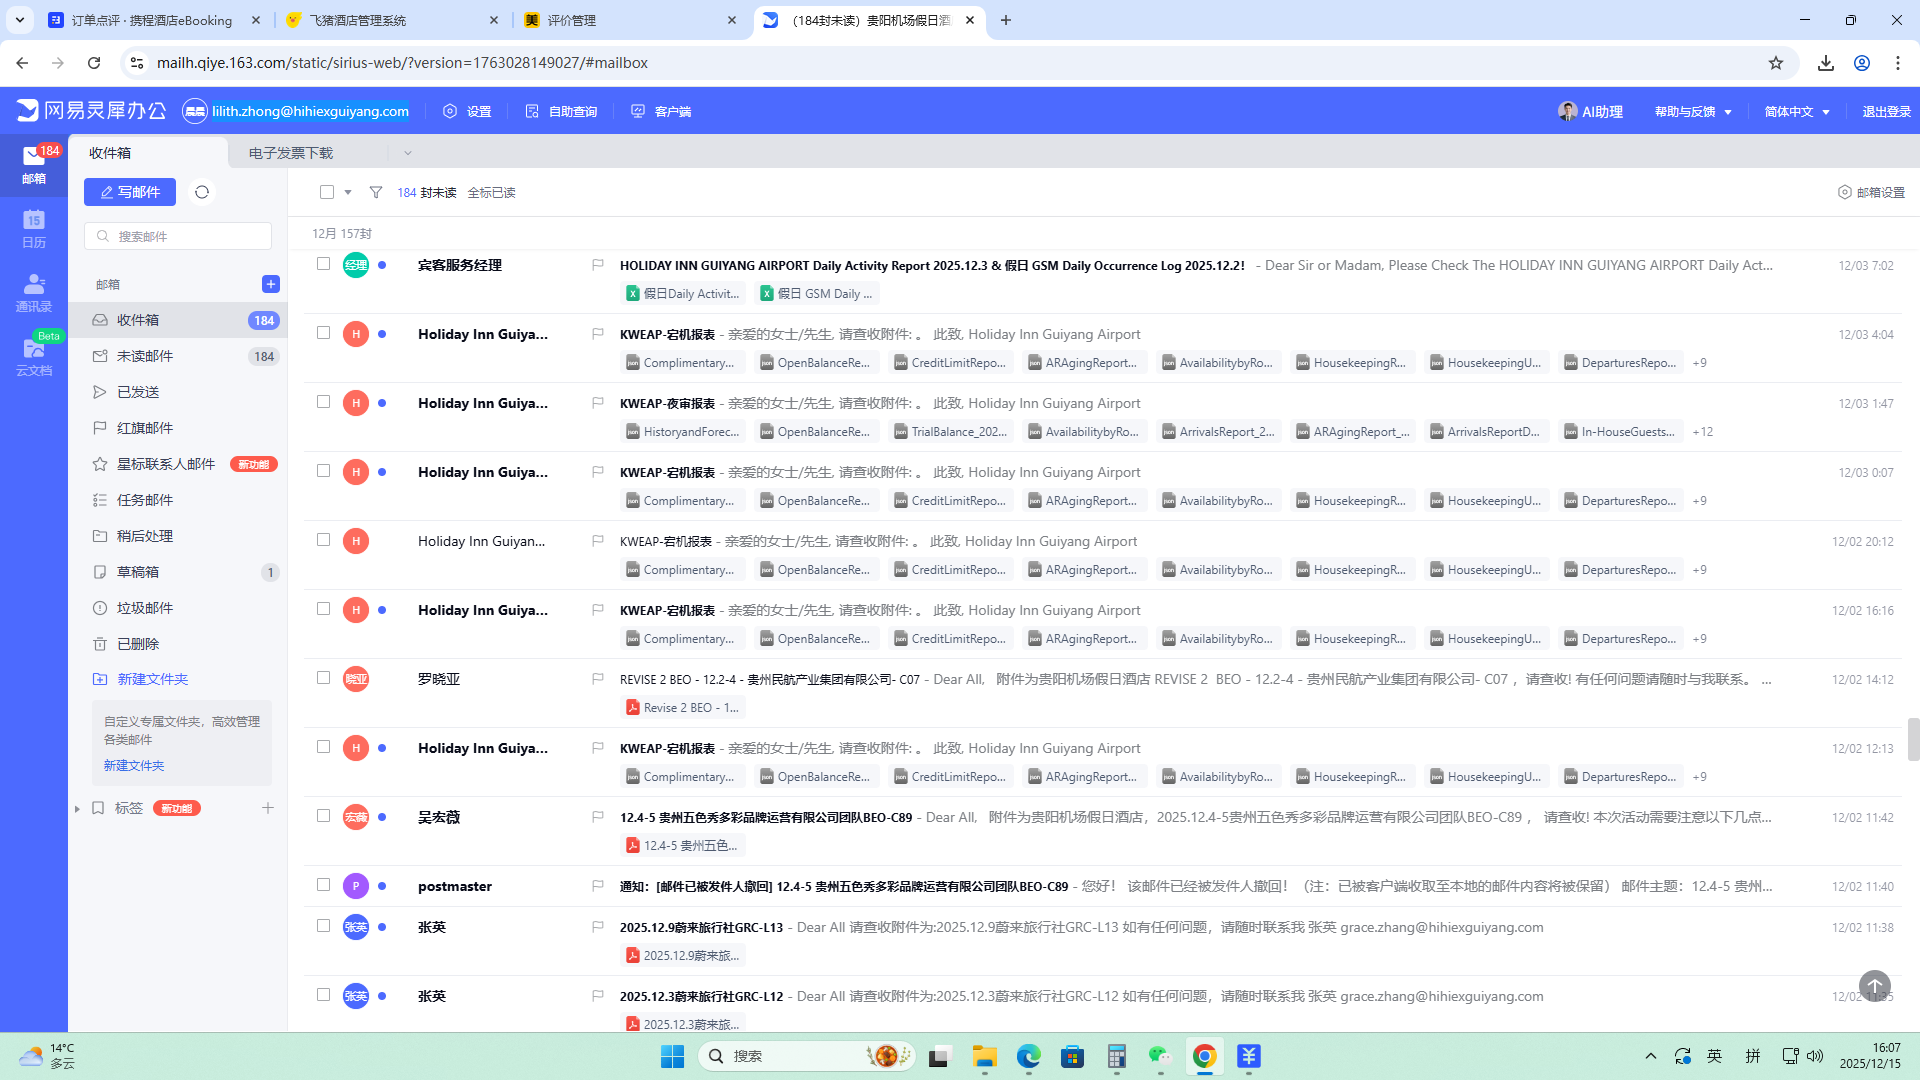Image resolution: width=1920 pixels, height=1080 pixels.
Task: Click the 全标已读 mark all read link
Action: (x=491, y=192)
